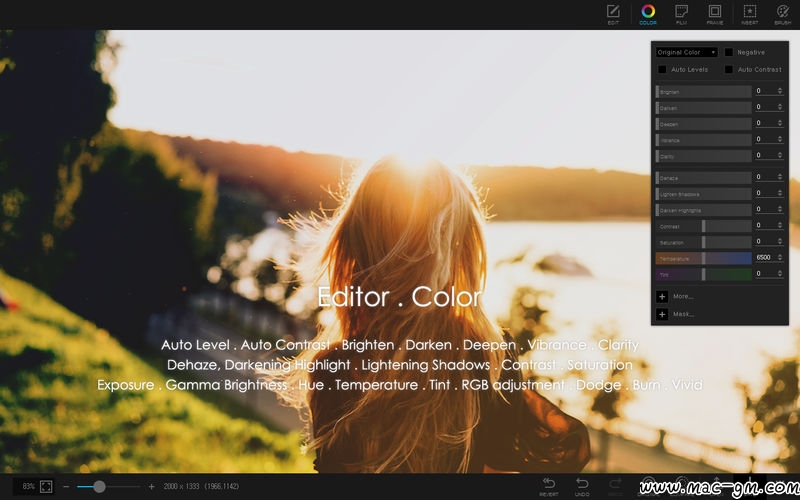Click the Lighten Shadows slider
The width and height of the screenshot is (800, 500).
703,194
